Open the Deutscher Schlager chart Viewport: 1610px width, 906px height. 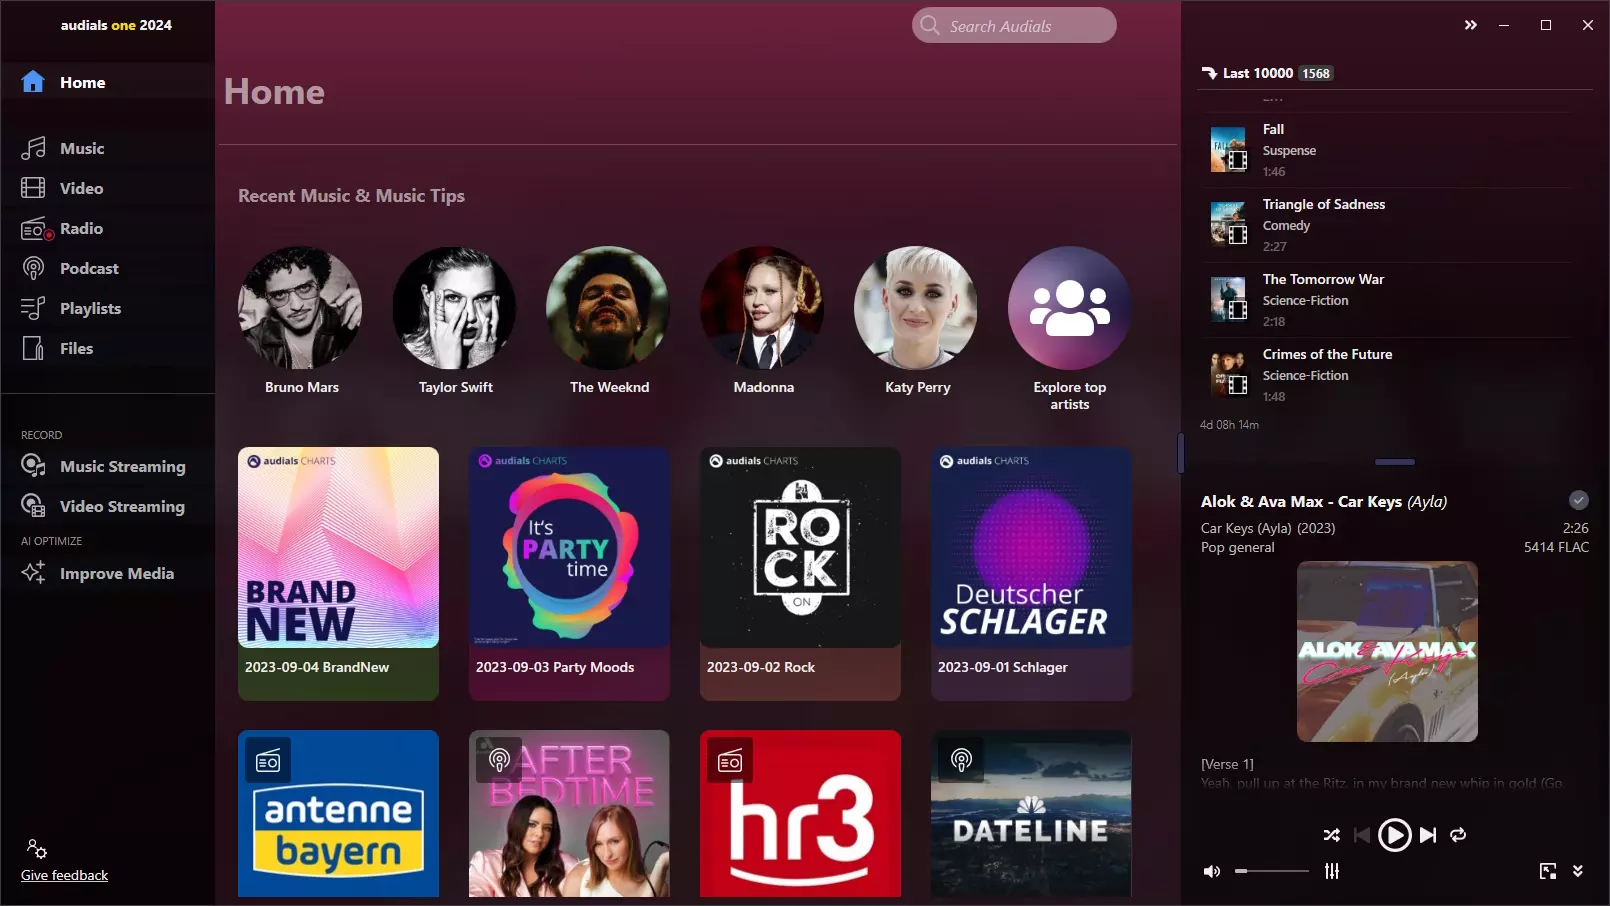coord(1031,573)
